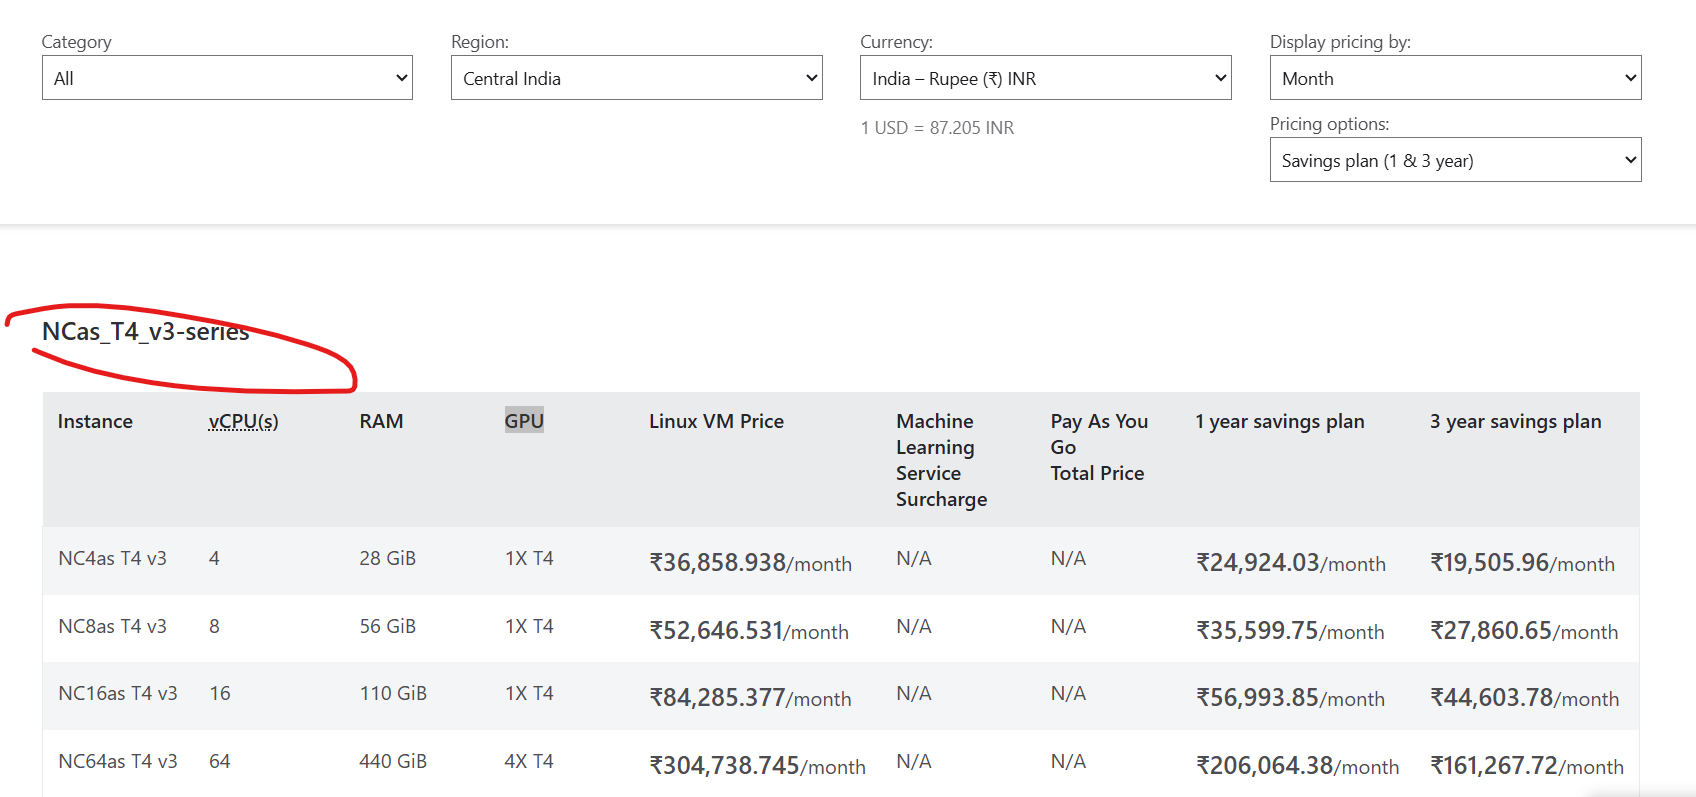The image size is (1696, 797).
Task: Open the Category dropdown set to All
Action: click(x=227, y=78)
